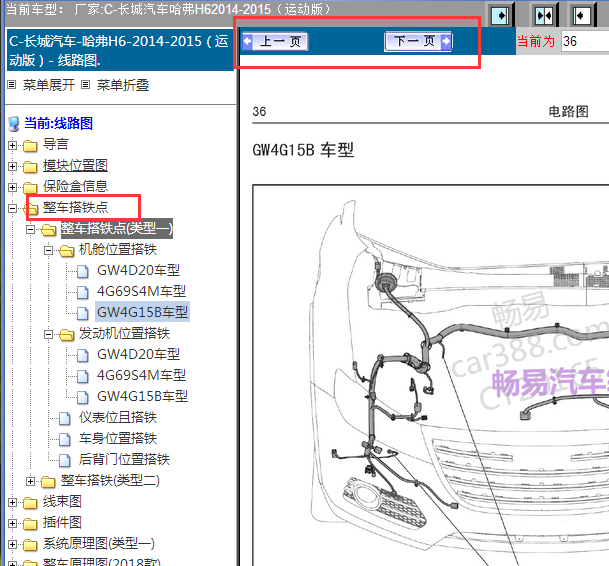
Task: Open the 保险盒信息 tree item
Action: pos(75,186)
